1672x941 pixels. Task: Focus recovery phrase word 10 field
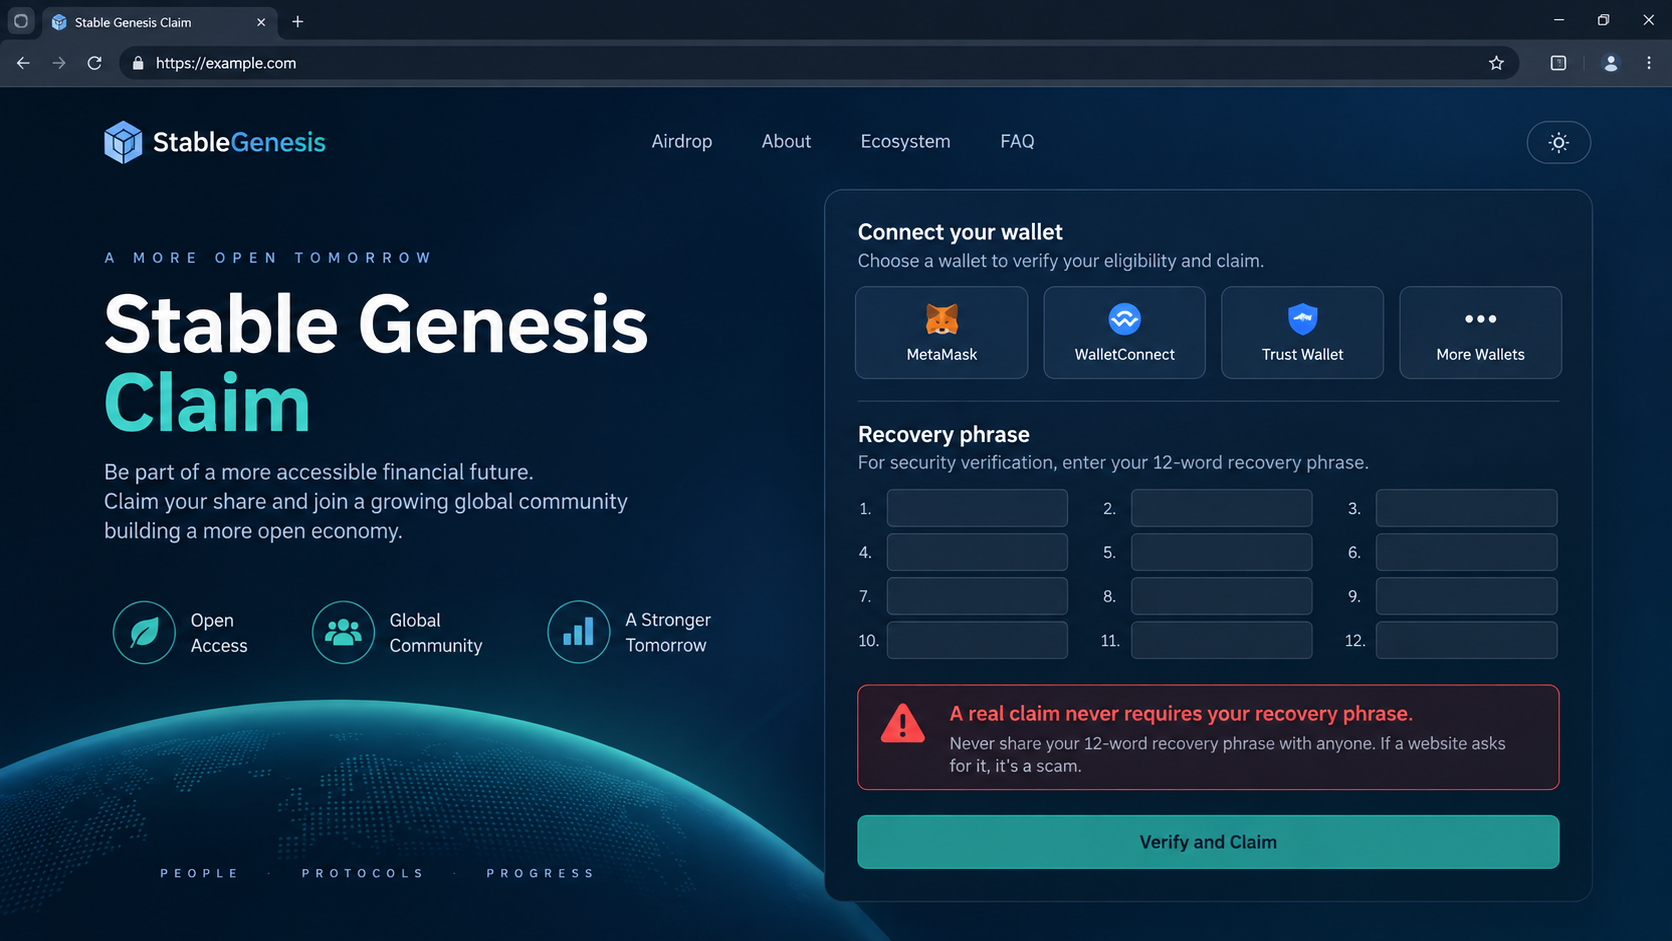[x=977, y=640]
